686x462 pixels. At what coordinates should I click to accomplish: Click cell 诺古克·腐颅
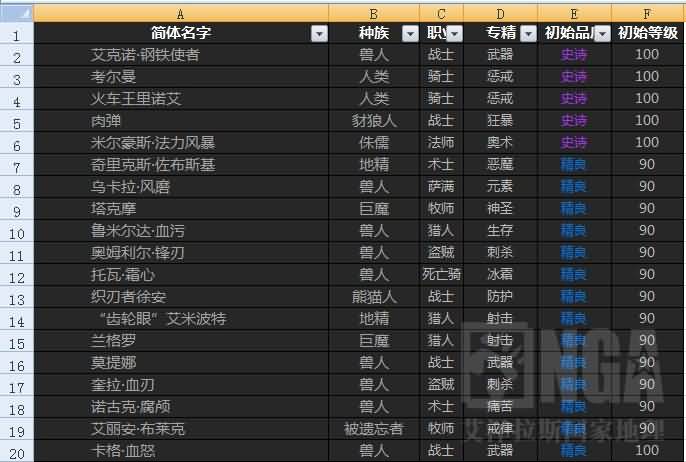[x=181, y=407]
